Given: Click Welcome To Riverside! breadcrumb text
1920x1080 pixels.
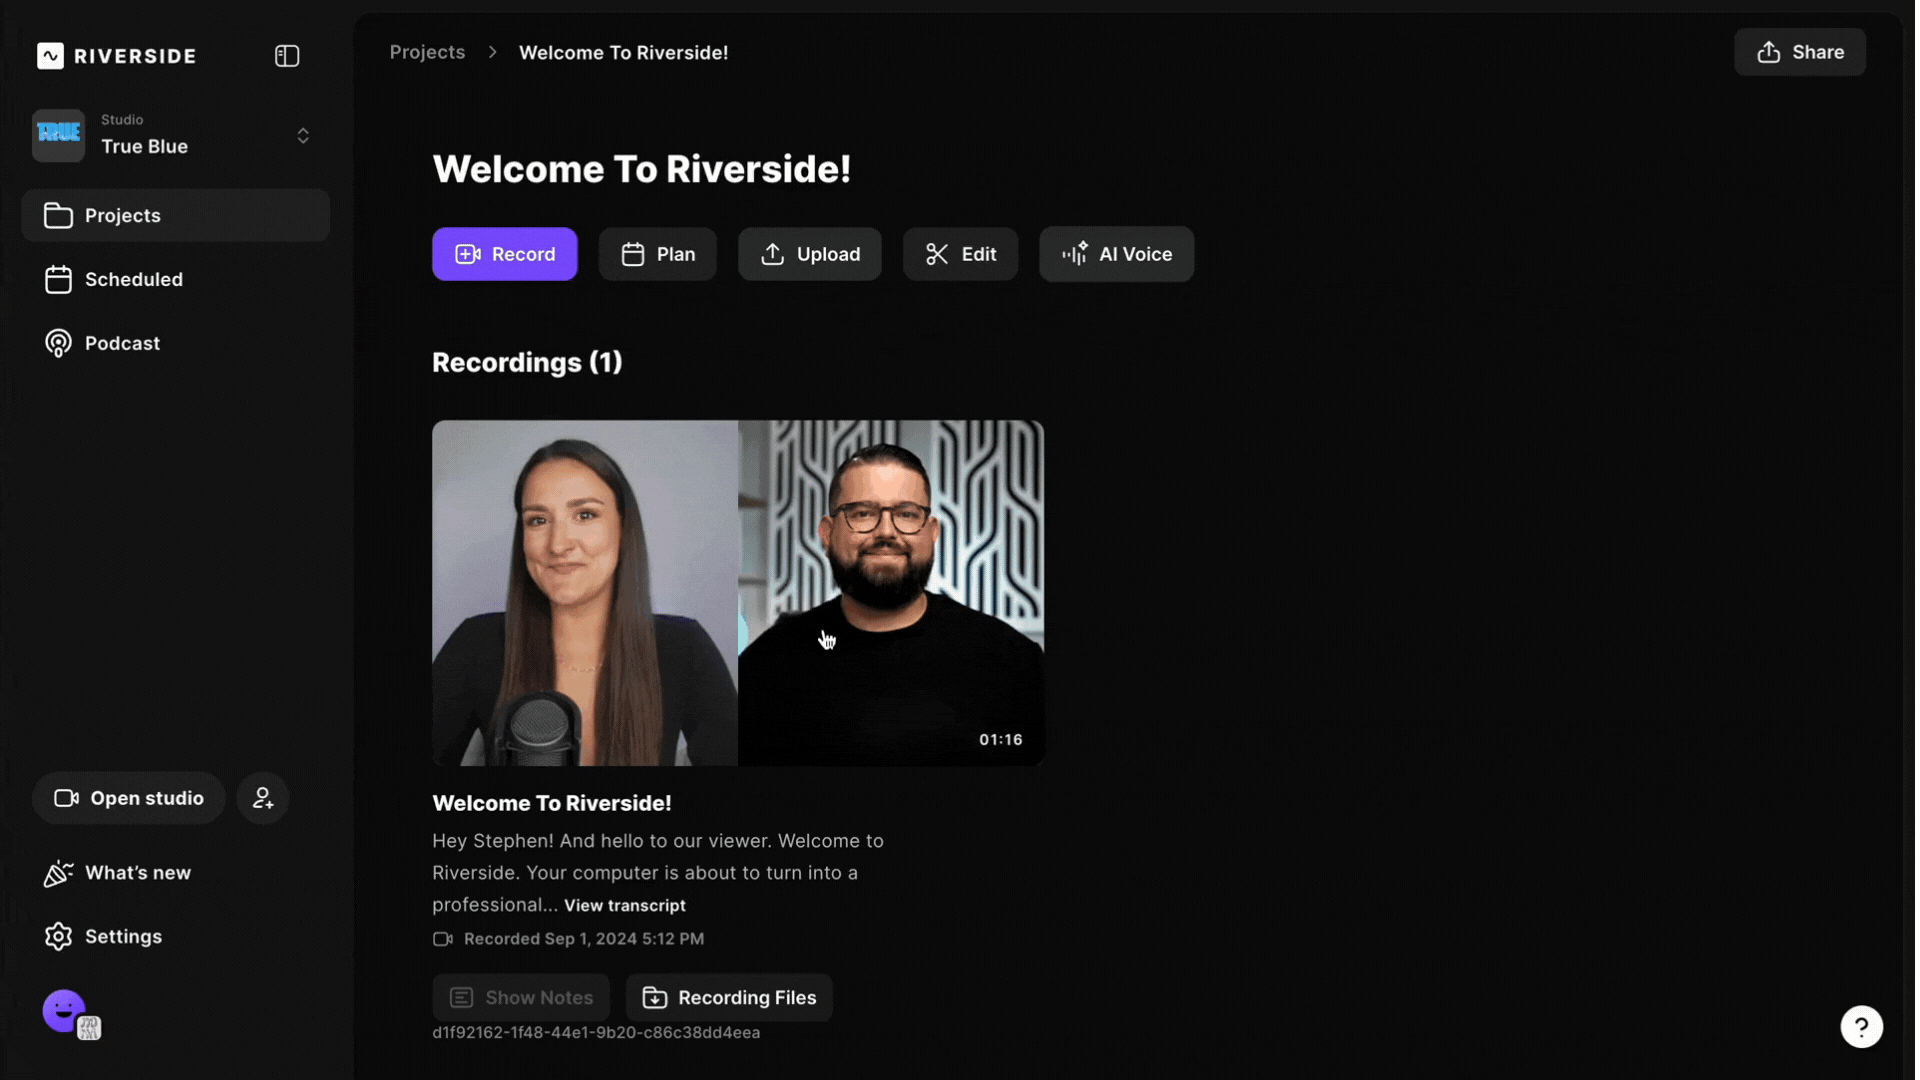Looking at the screenshot, I should coord(623,52).
